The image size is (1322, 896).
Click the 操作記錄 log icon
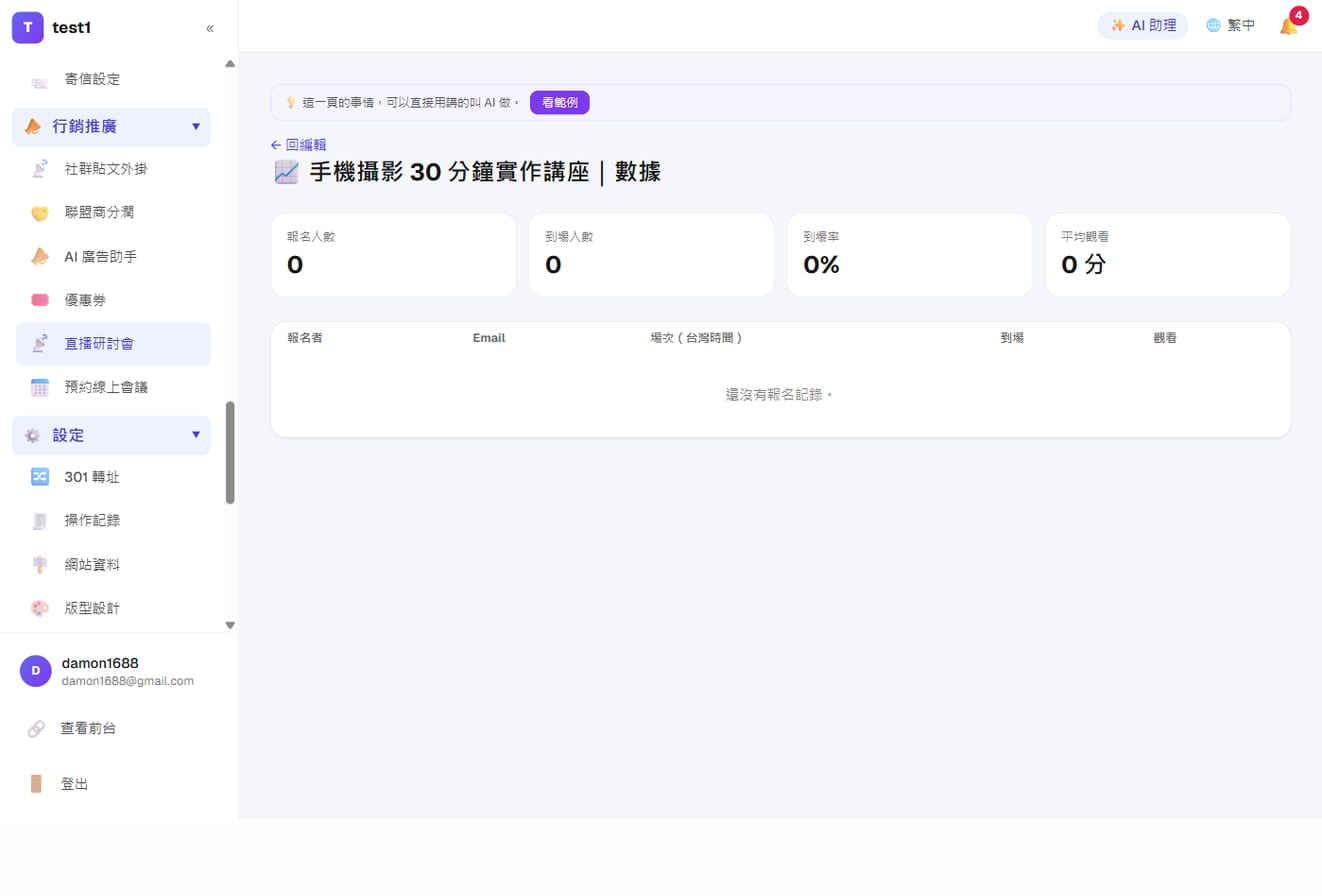tap(40, 521)
